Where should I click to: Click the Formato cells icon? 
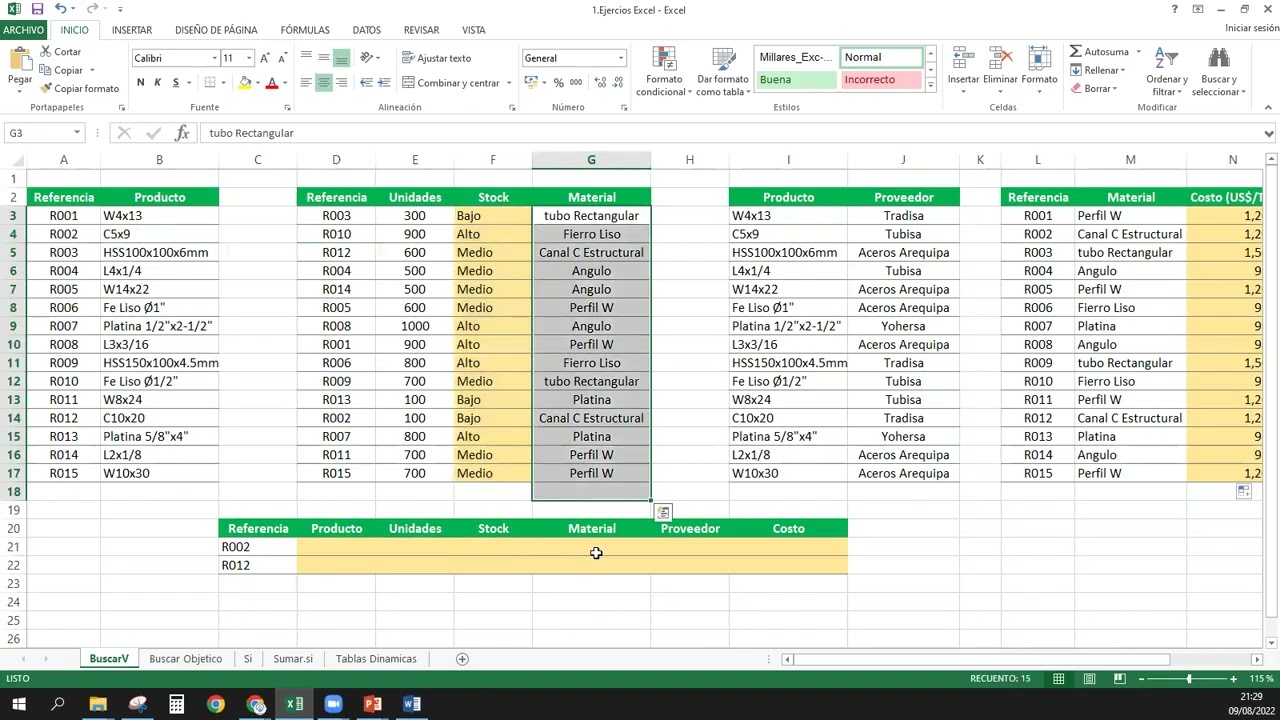[1039, 60]
